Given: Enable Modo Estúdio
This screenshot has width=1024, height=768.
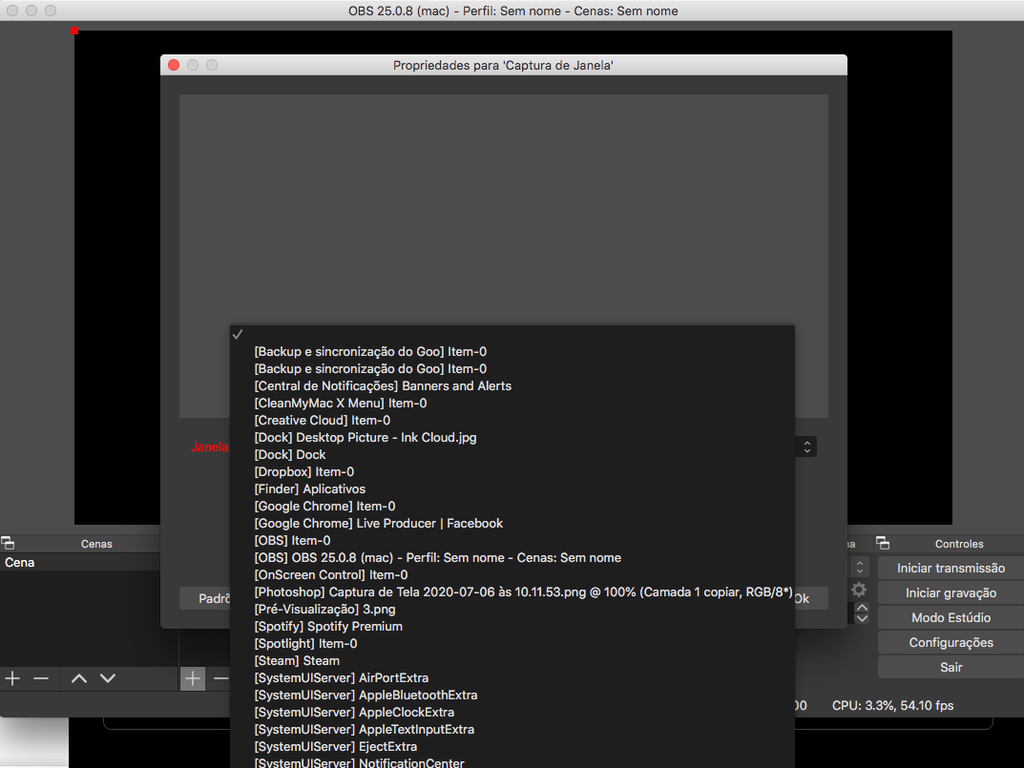Looking at the screenshot, I should [951, 618].
